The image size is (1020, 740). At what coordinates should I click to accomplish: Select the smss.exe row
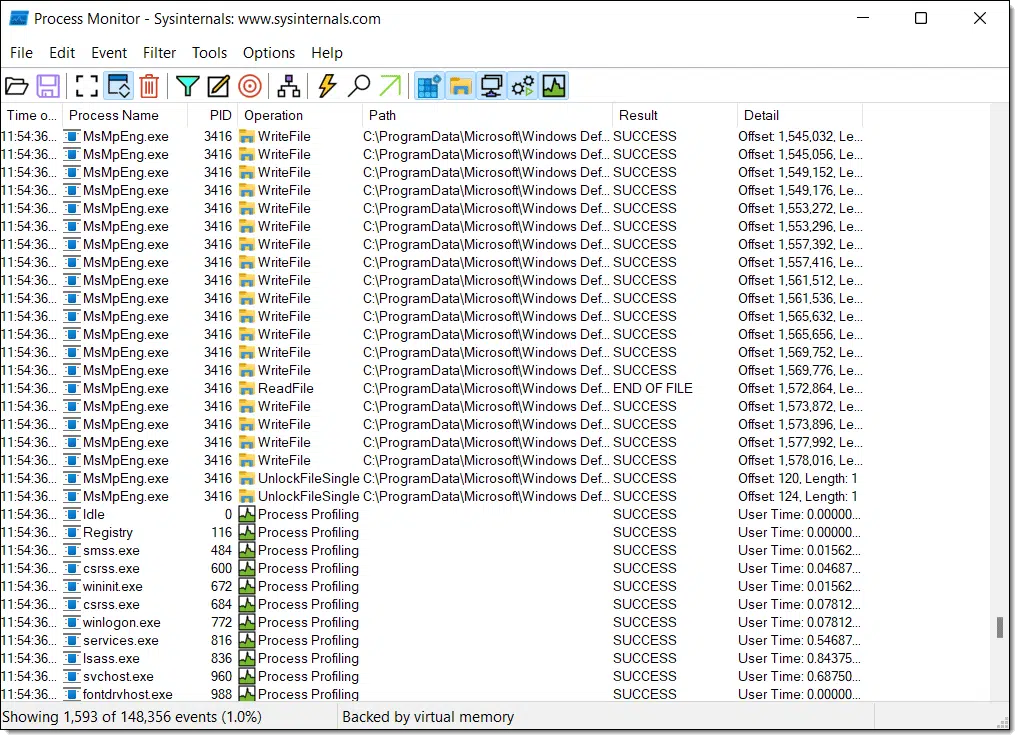click(x=432, y=550)
